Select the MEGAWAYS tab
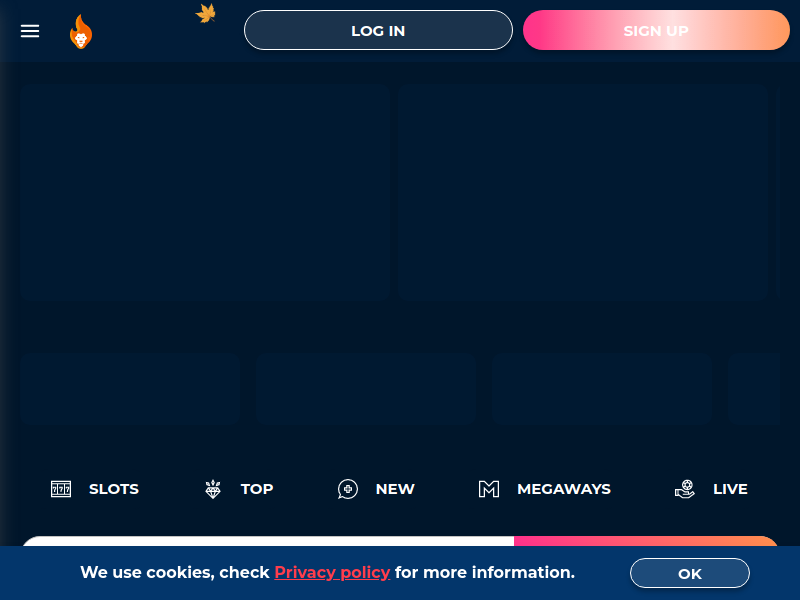The height and width of the screenshot is (600, 800). pos(544,489)
